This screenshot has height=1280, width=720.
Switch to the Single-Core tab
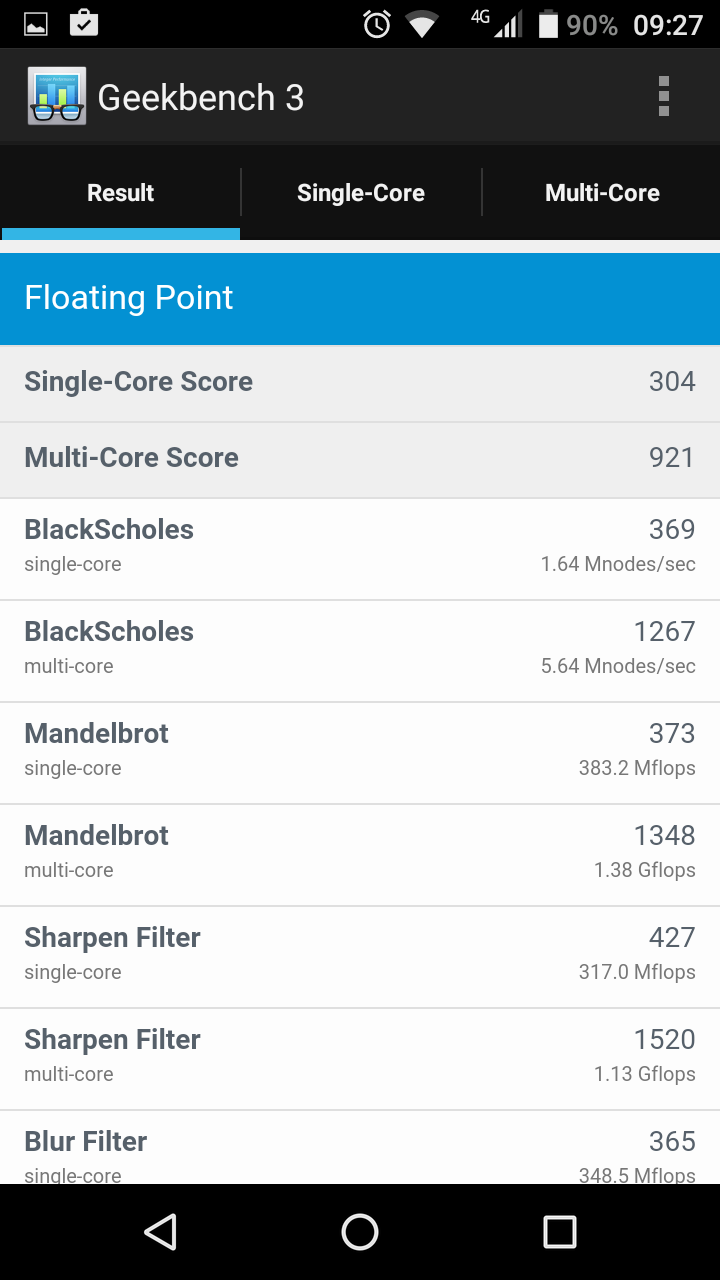tap(361, 193)
